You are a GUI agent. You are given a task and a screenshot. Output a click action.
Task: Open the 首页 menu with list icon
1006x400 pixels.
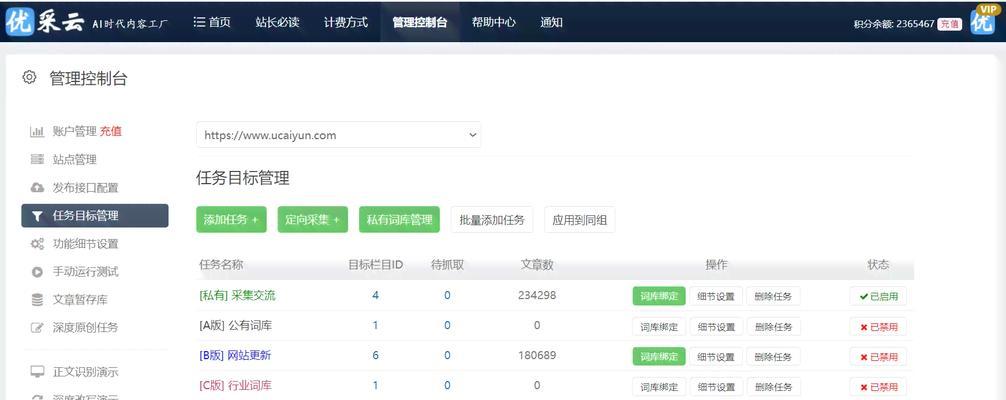point(212,22)
